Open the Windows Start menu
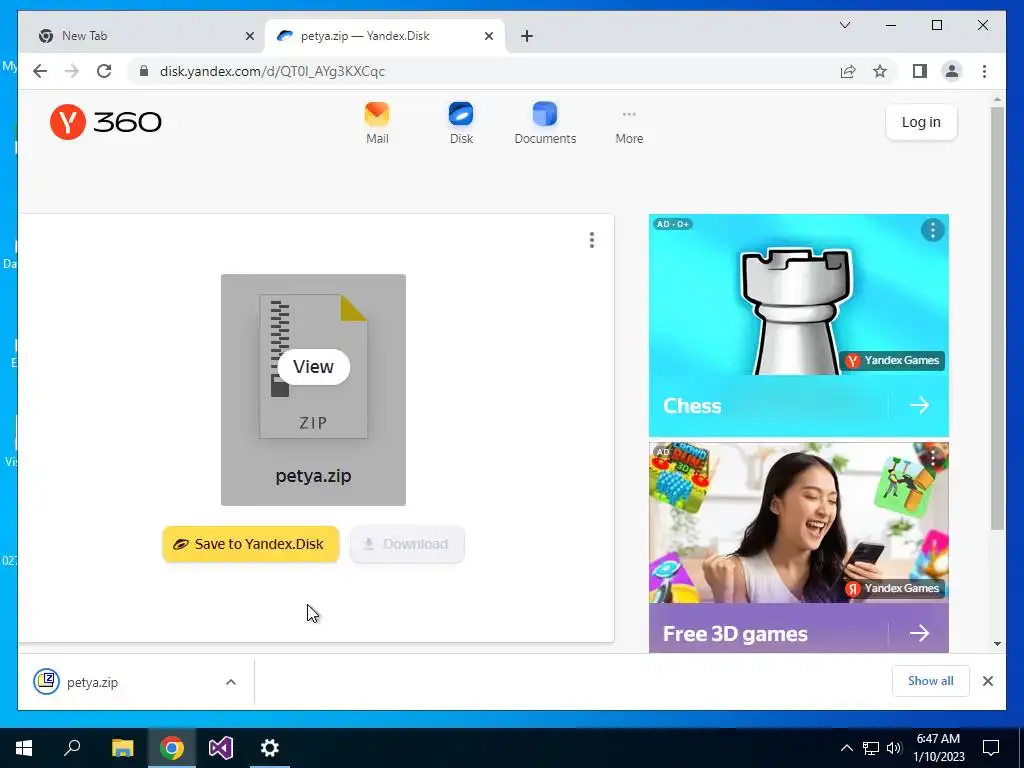 [24, 748]
